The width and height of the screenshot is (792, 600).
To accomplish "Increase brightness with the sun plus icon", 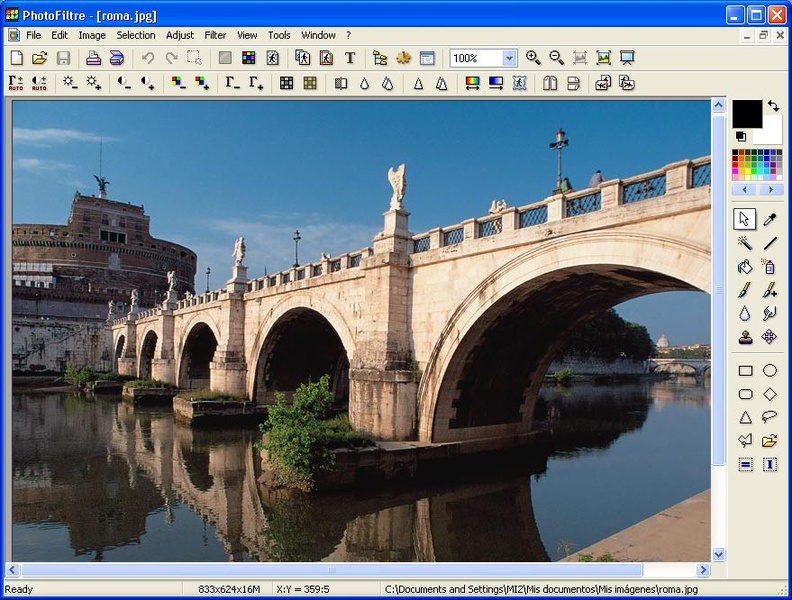I will (x=94, y=83).
